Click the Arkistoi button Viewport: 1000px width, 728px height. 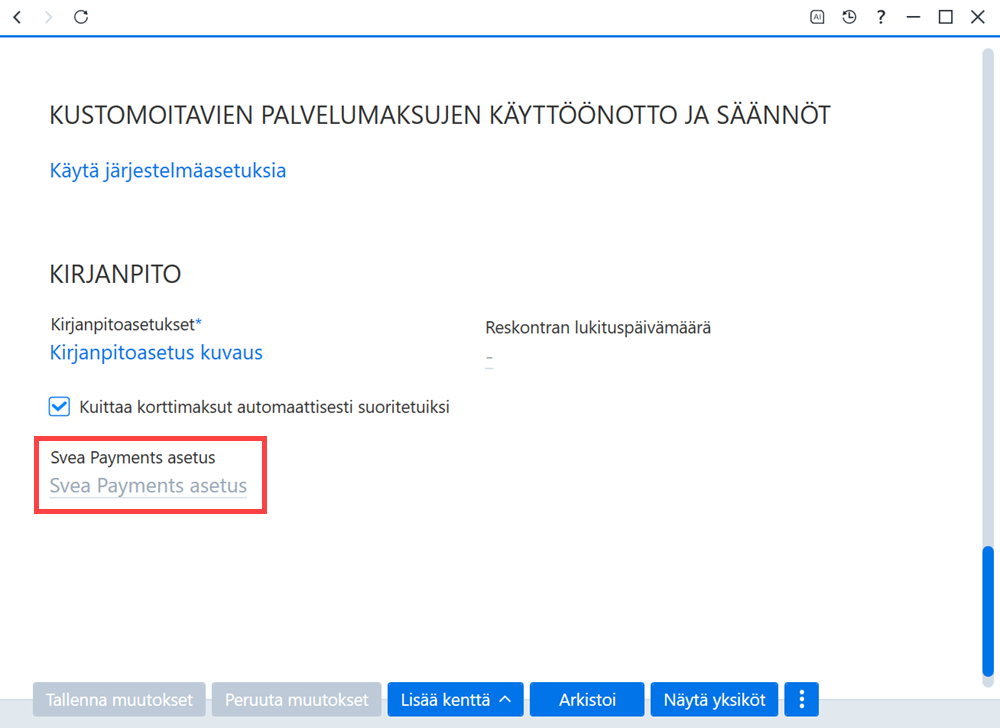(587, 699)
